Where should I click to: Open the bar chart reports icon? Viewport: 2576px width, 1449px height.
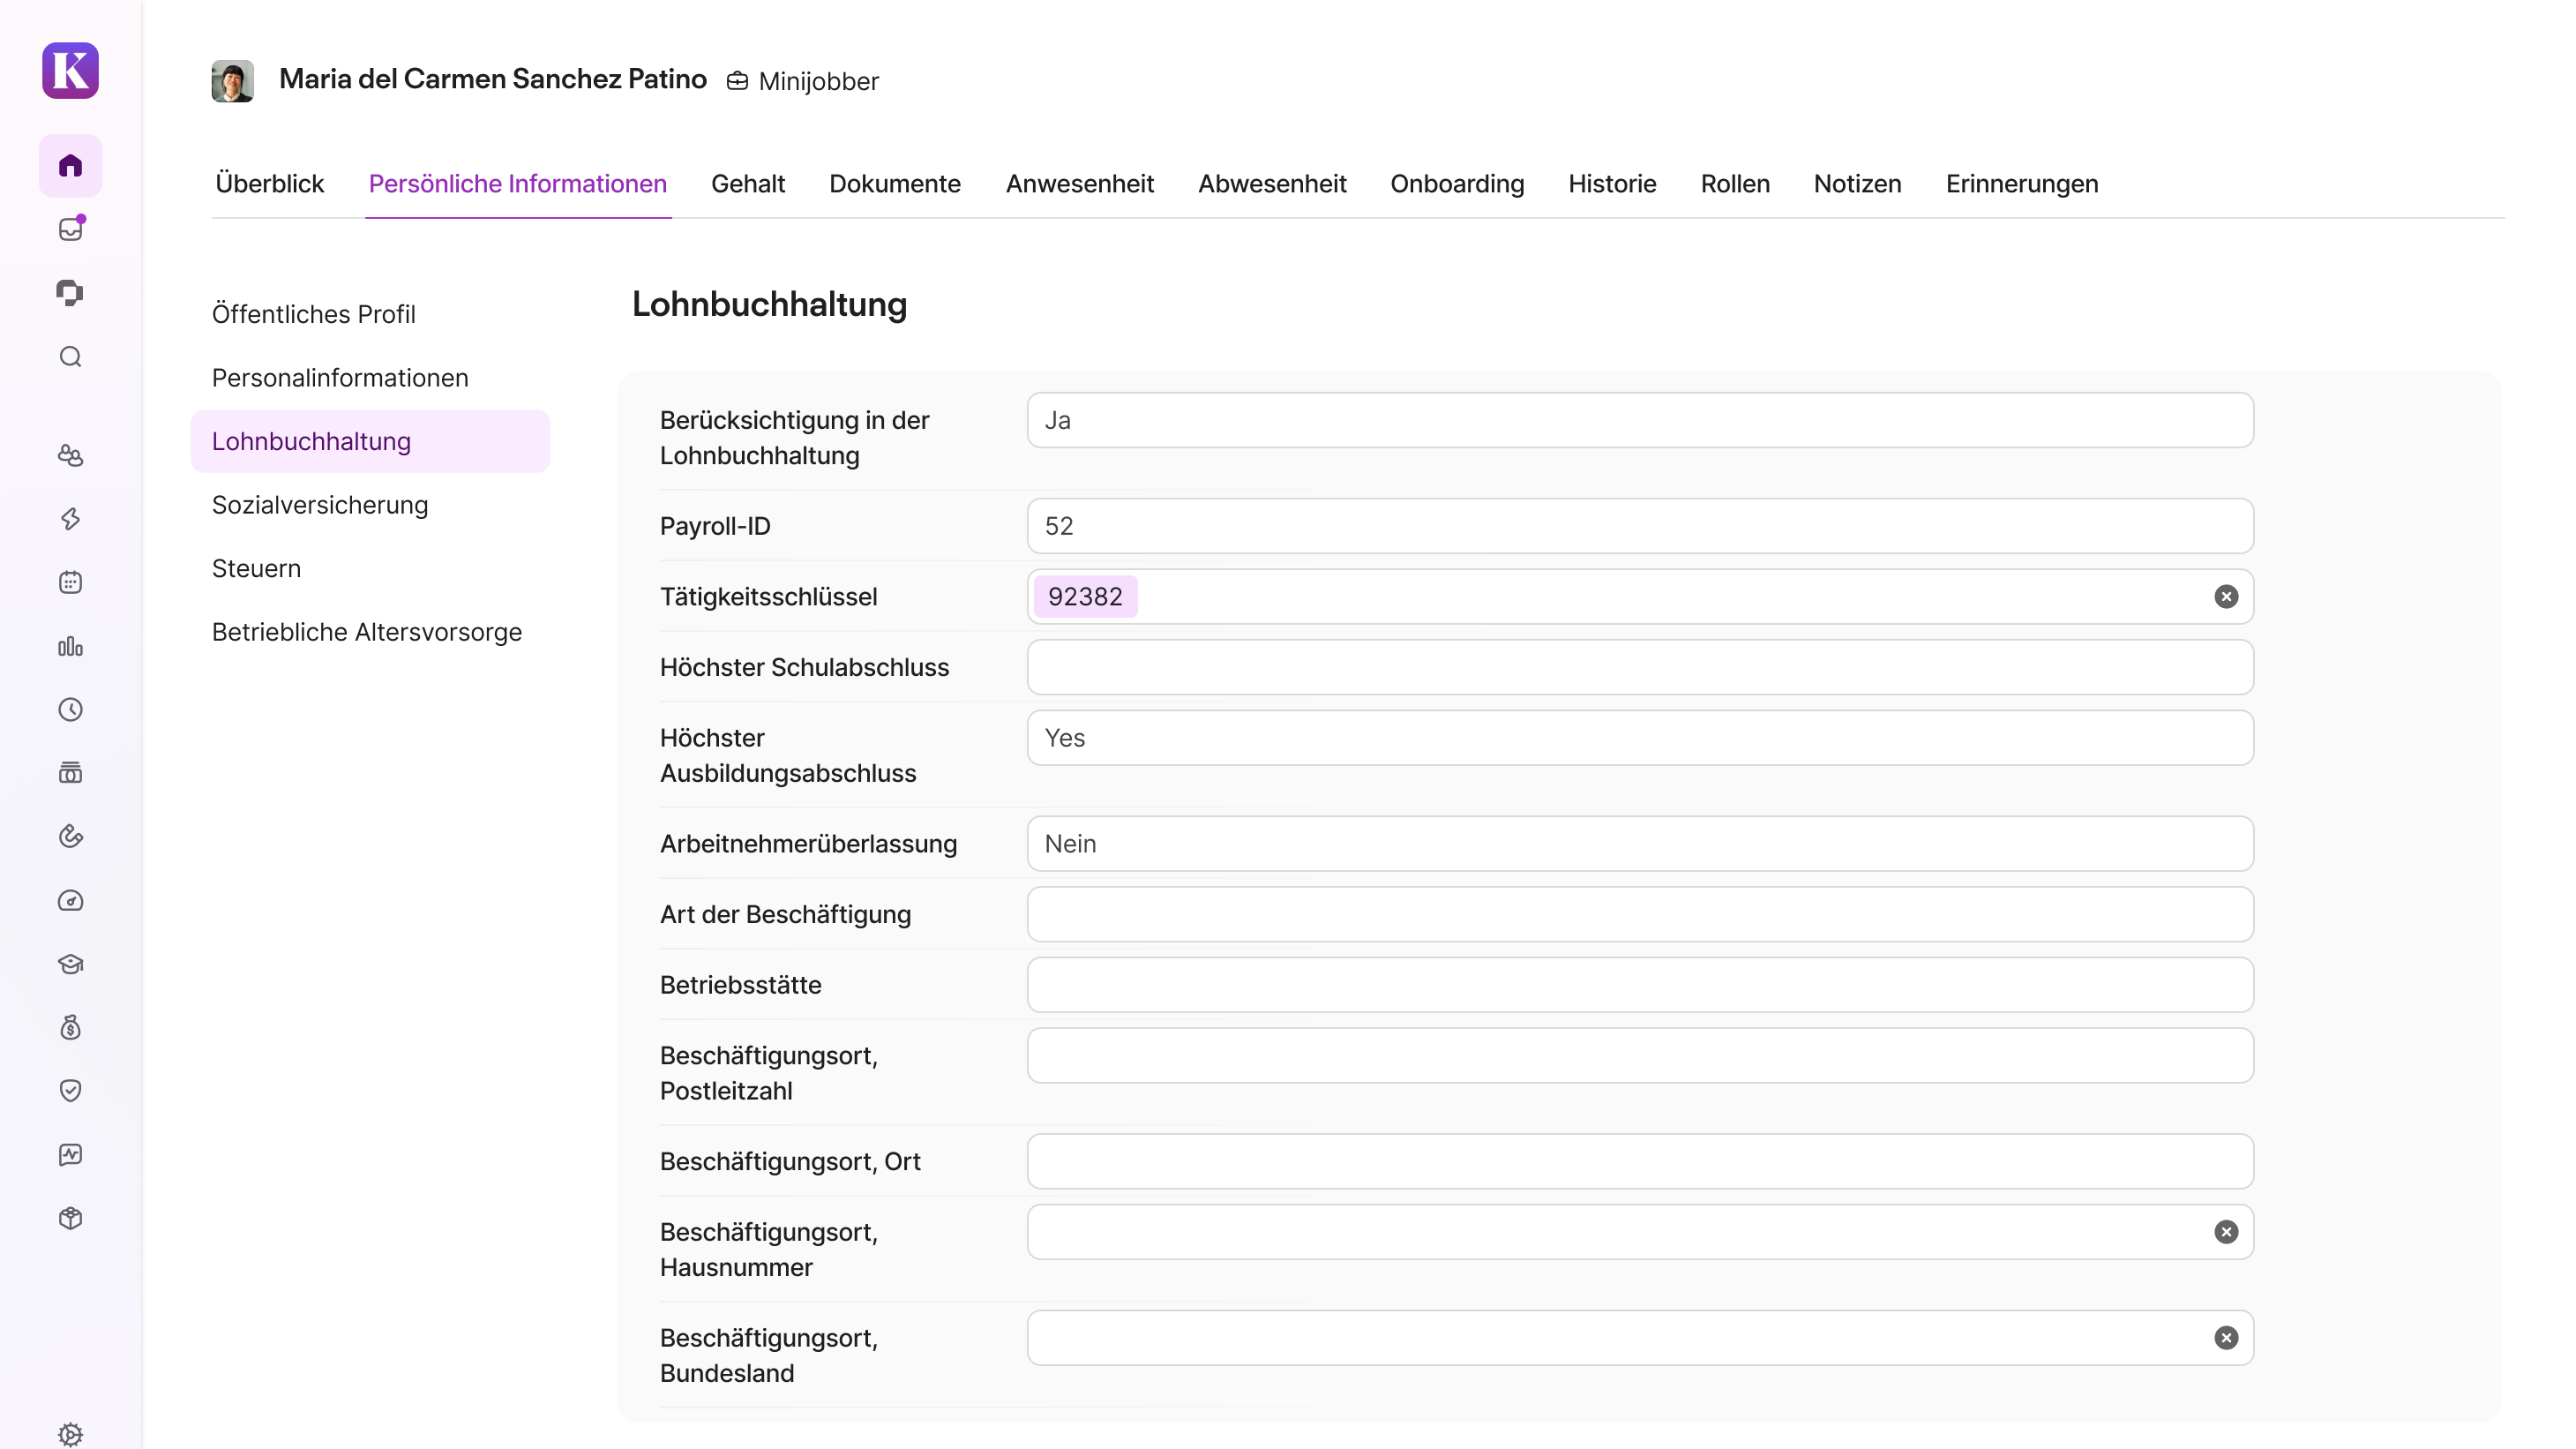(70, 646)
